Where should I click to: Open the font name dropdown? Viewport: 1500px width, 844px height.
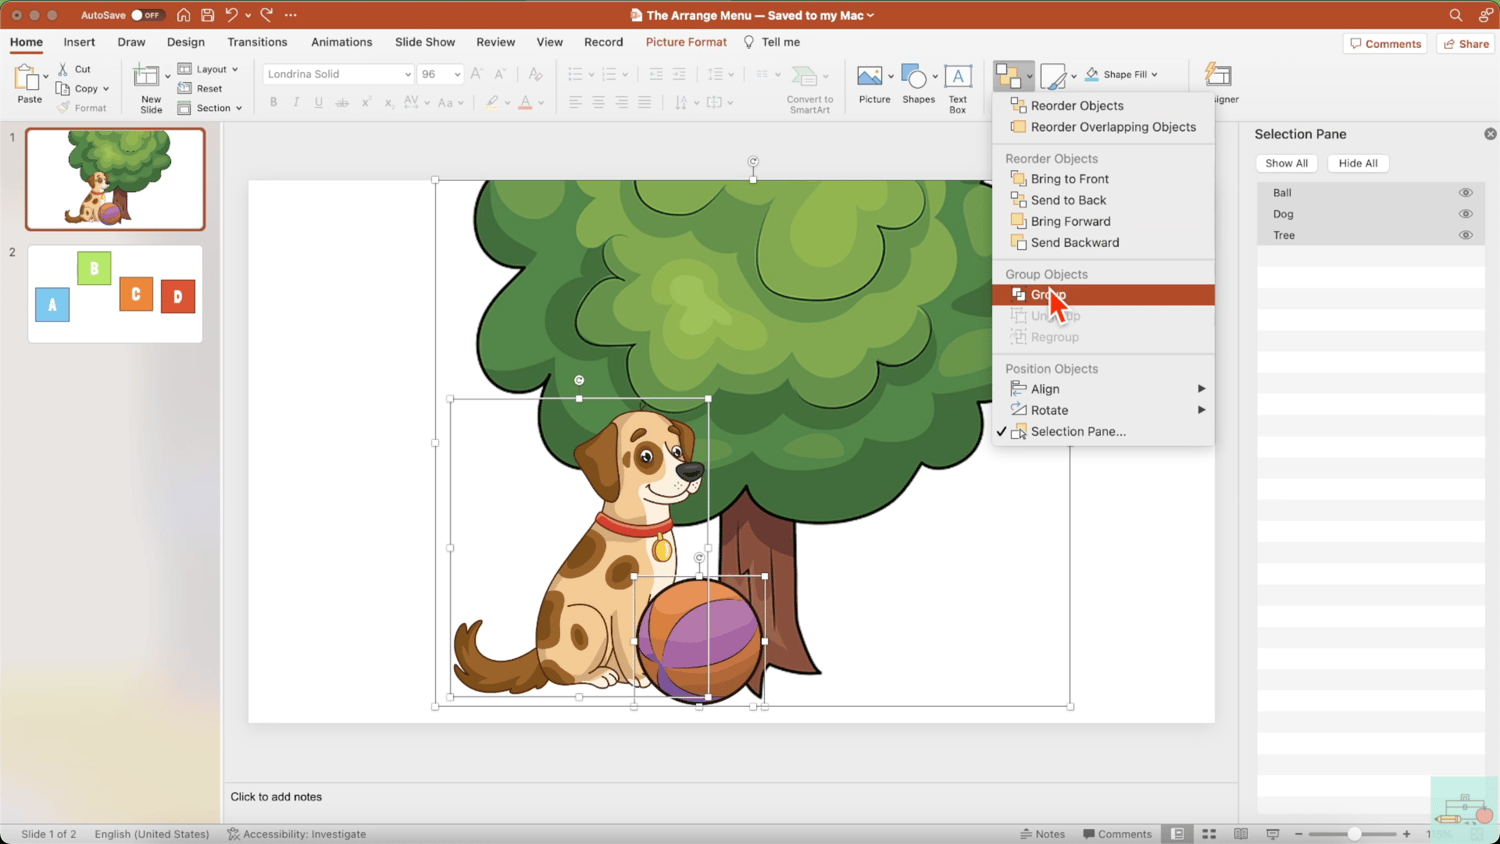point(407,74)
